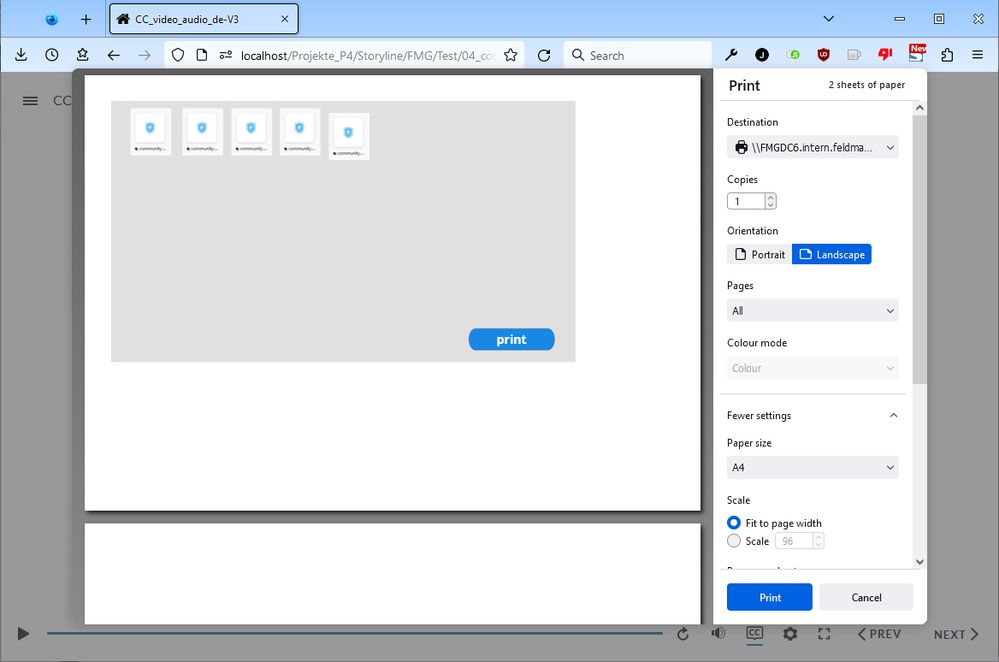This screenshot has height=662, width=999.
Task: Click the first community thumbnail in preview
Action: coord(150,132)
